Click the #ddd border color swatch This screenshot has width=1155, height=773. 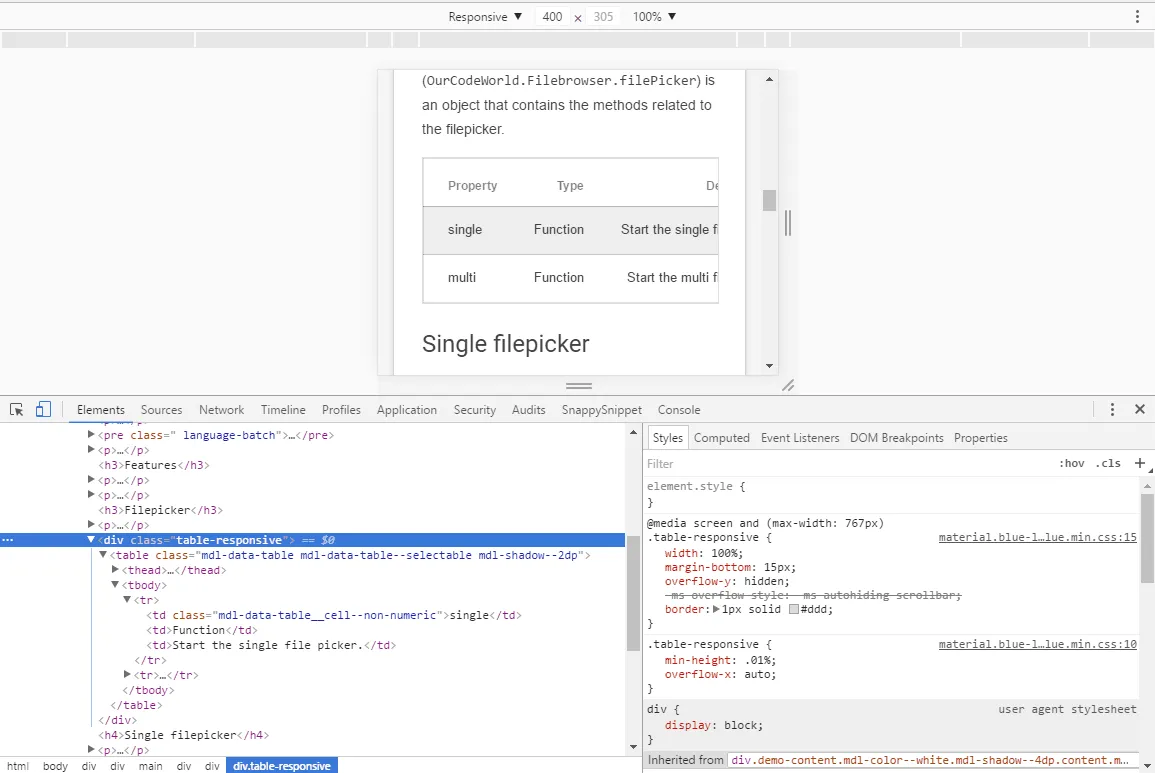pos(794,609)
